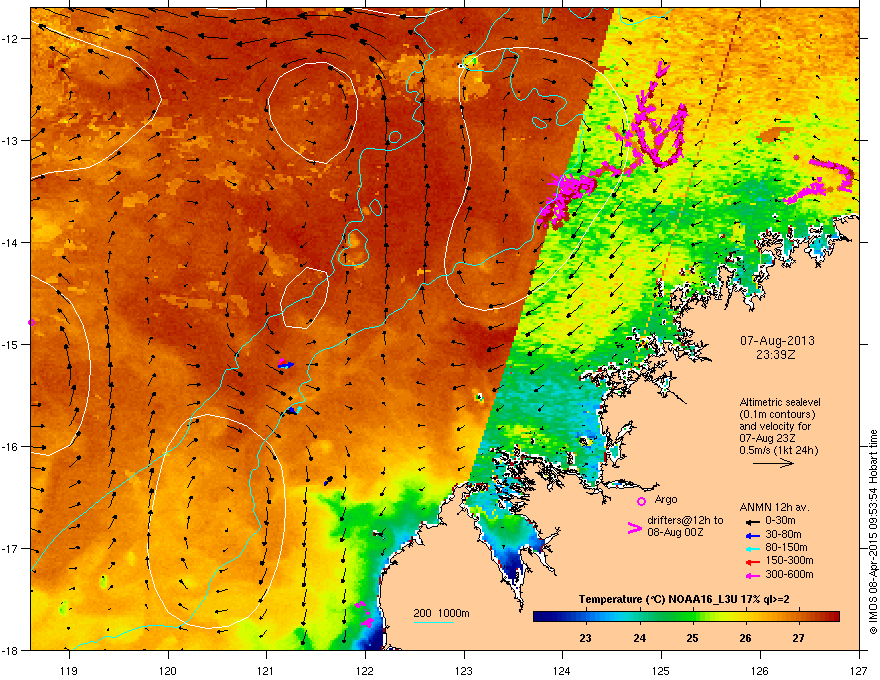Click the Argo circle symbol in legend

(x=641, y=501)
